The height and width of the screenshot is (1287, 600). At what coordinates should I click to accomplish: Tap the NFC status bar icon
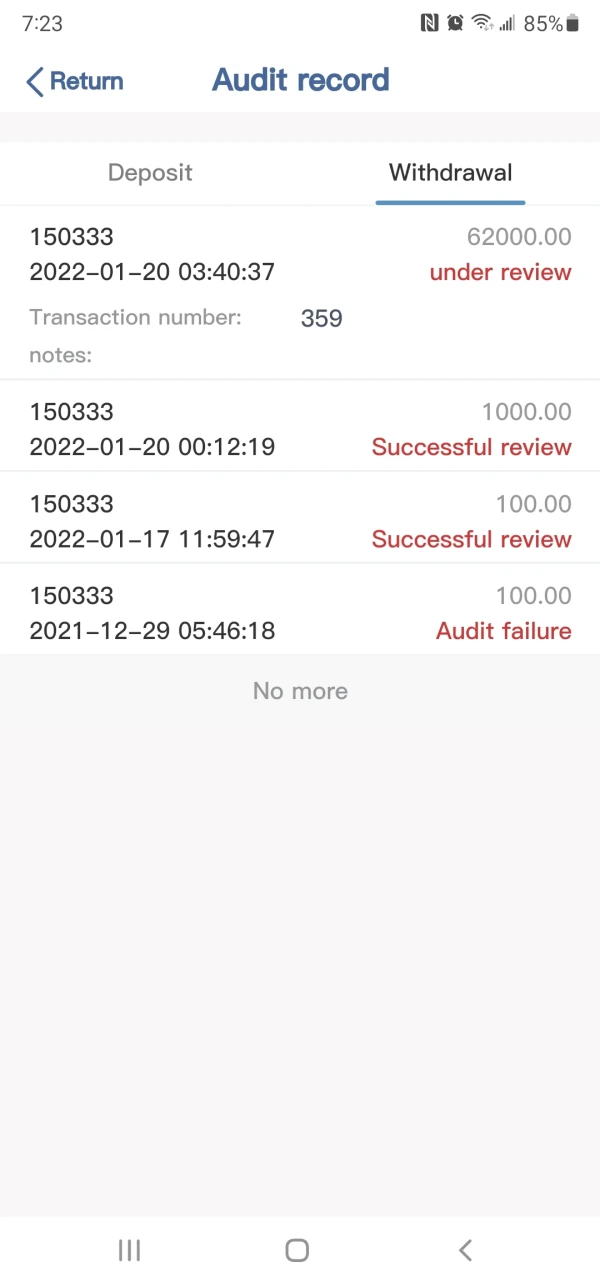[429, 23]
